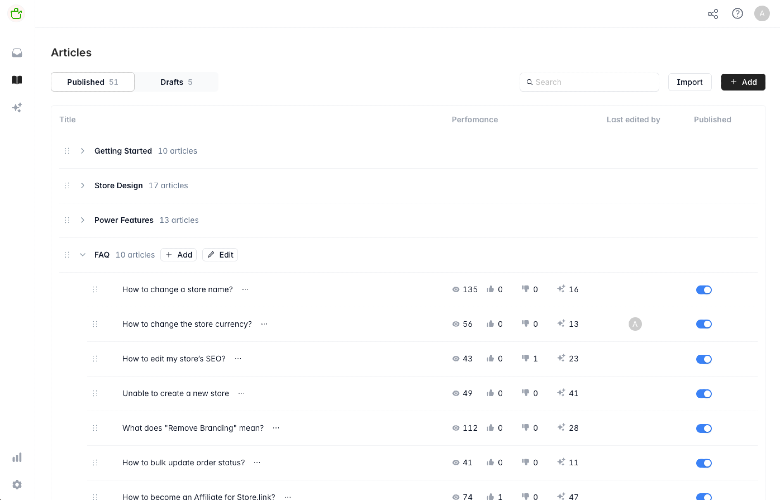
Task: Edit the FAQ category
Action: [x=220, y=255]
